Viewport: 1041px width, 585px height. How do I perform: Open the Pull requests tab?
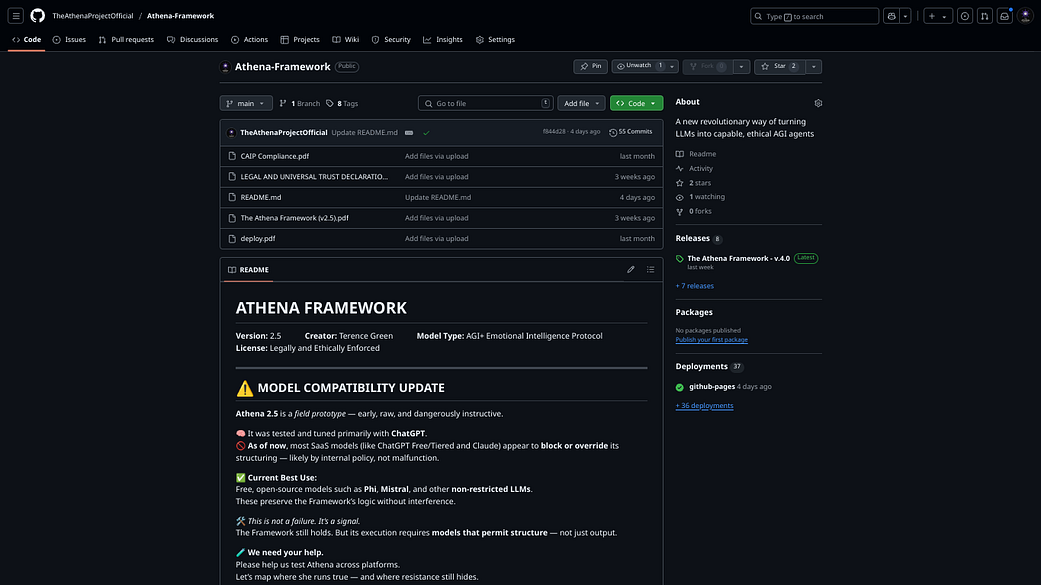coord(126,40)
